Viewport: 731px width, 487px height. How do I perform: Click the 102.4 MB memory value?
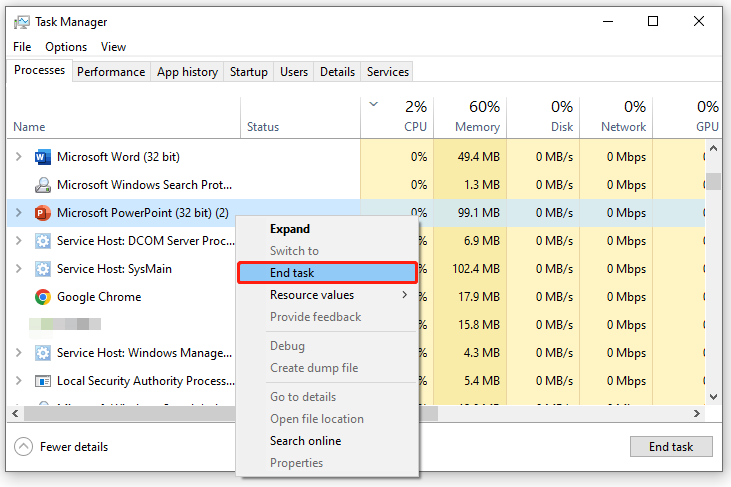pos(476,269)
